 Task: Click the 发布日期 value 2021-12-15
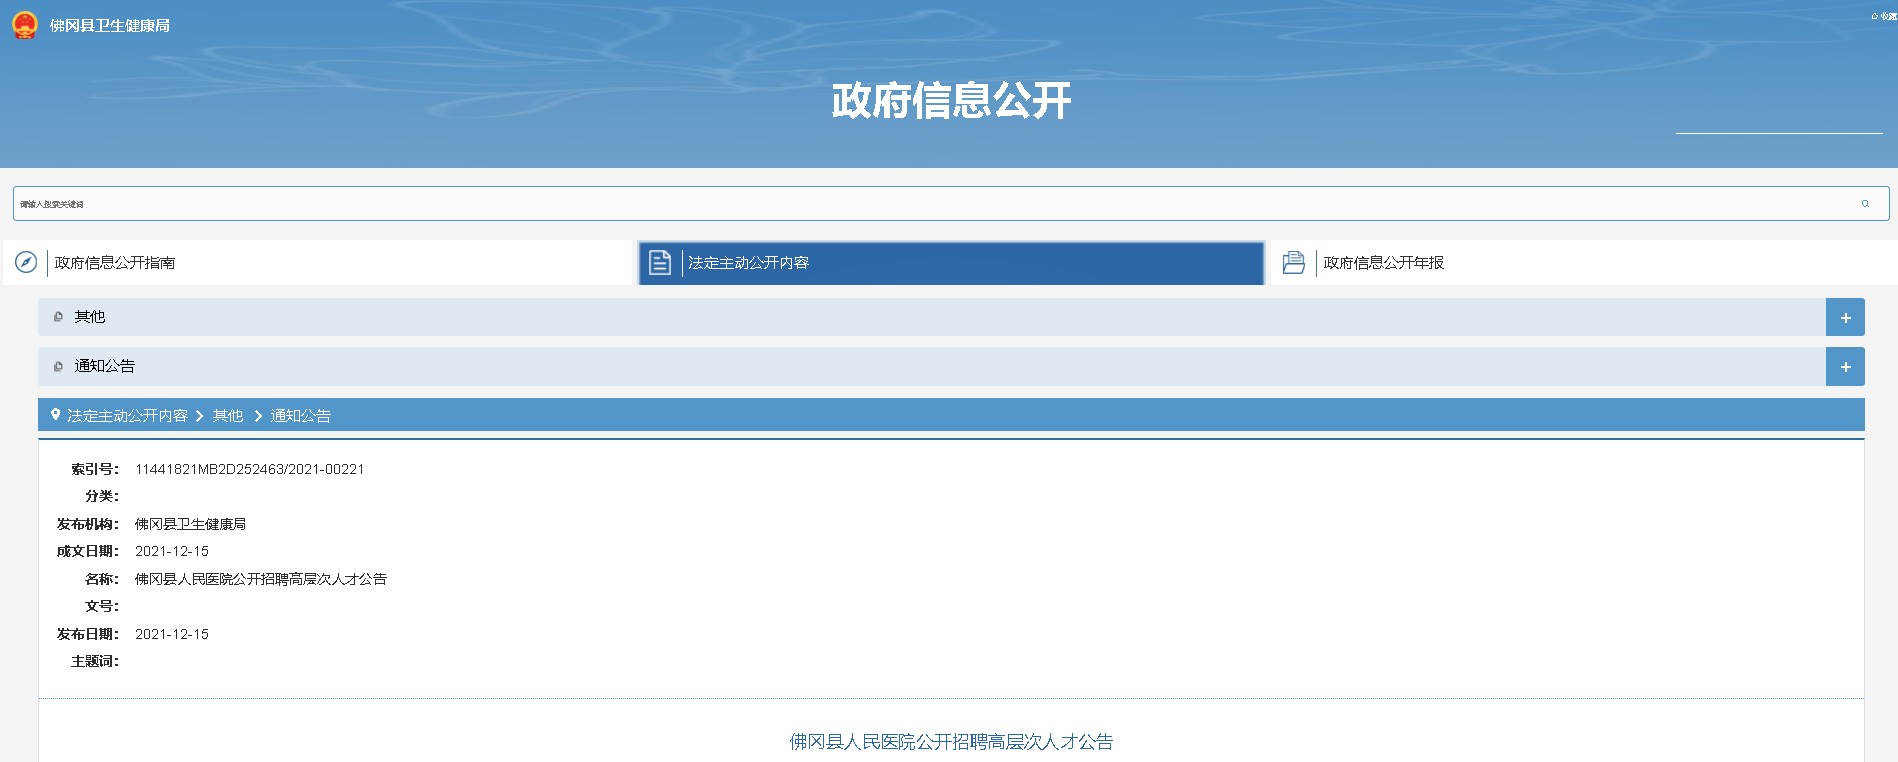172,634
